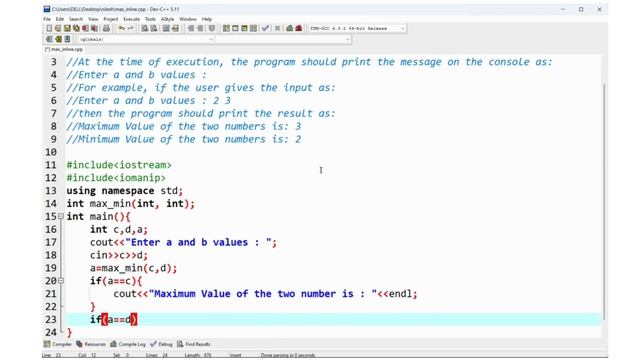640x360 pixels.
Task: Click the first icon left of (globals) dropdown
Action: click(49, 39)
